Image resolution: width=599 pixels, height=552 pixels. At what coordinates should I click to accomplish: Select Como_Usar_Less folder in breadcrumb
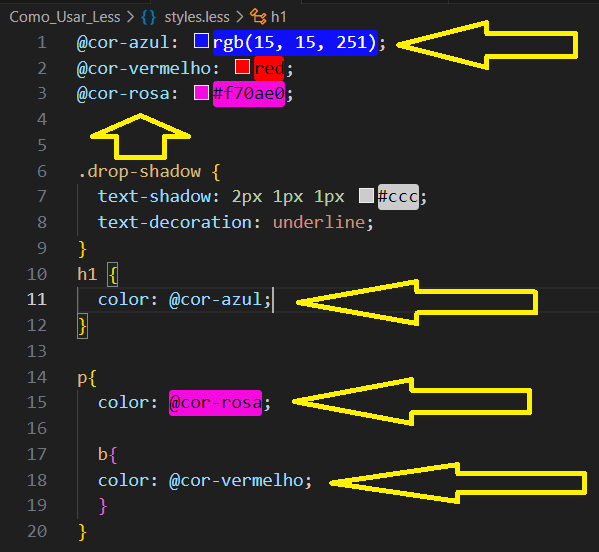coord(65,17)
